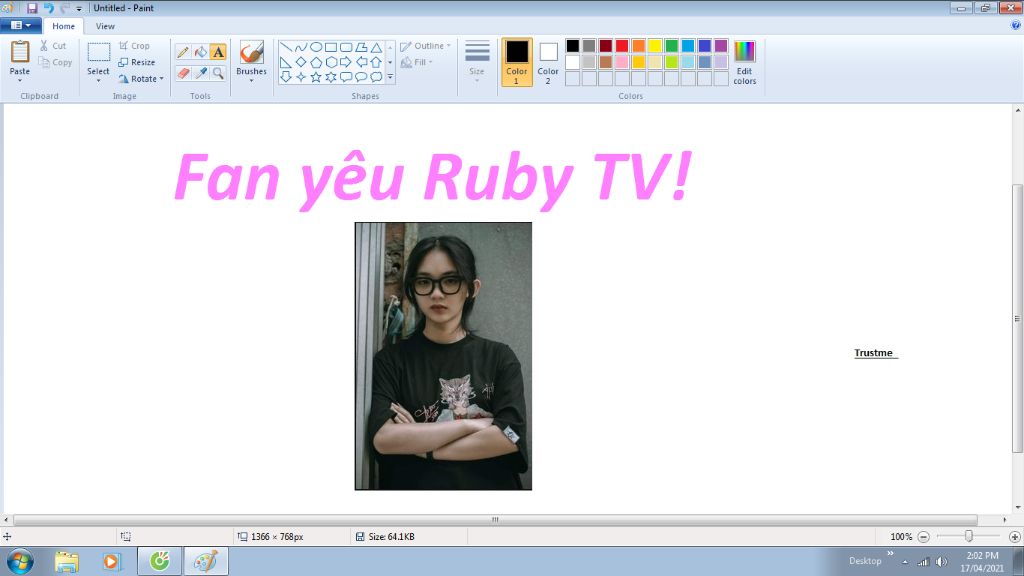Pick the red color swatch
Viewport: 1024px width, 576px height.
tap(622, 46)
